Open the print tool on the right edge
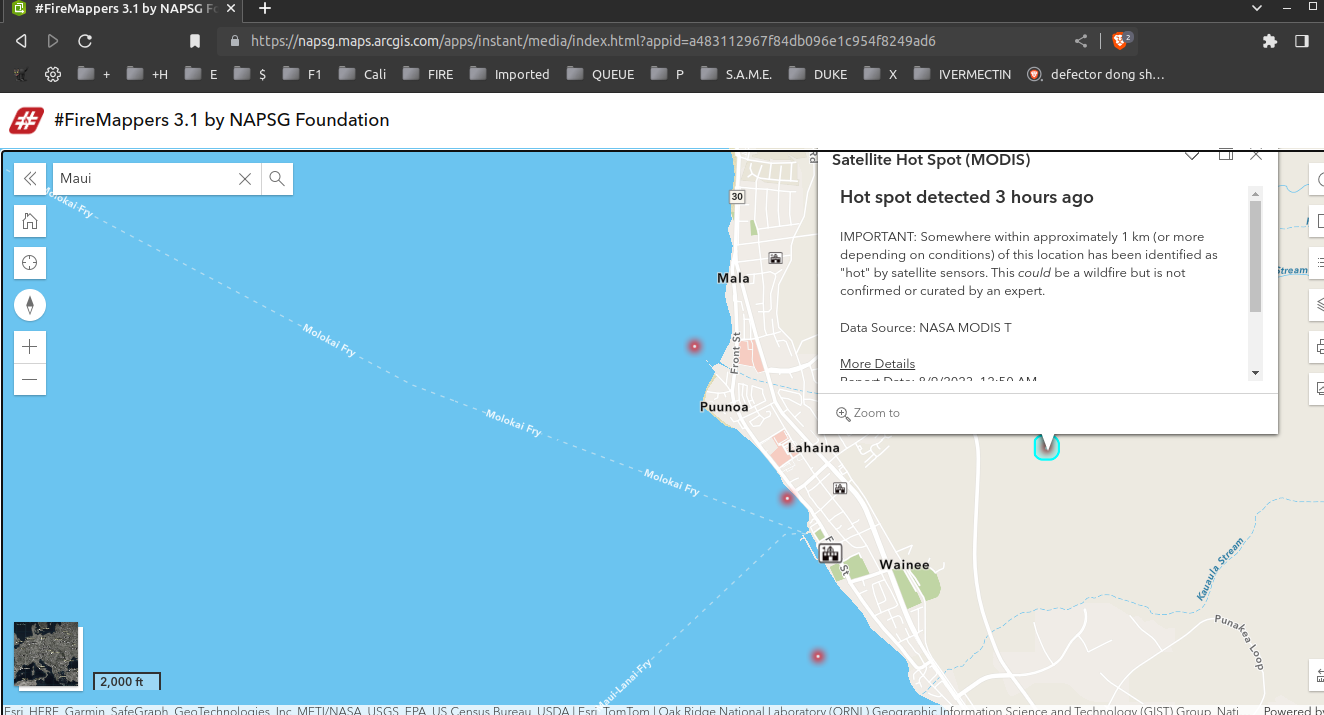The height and width of the screenshot is (715, 1324). pyautogui.click(x=1318, y=347)
